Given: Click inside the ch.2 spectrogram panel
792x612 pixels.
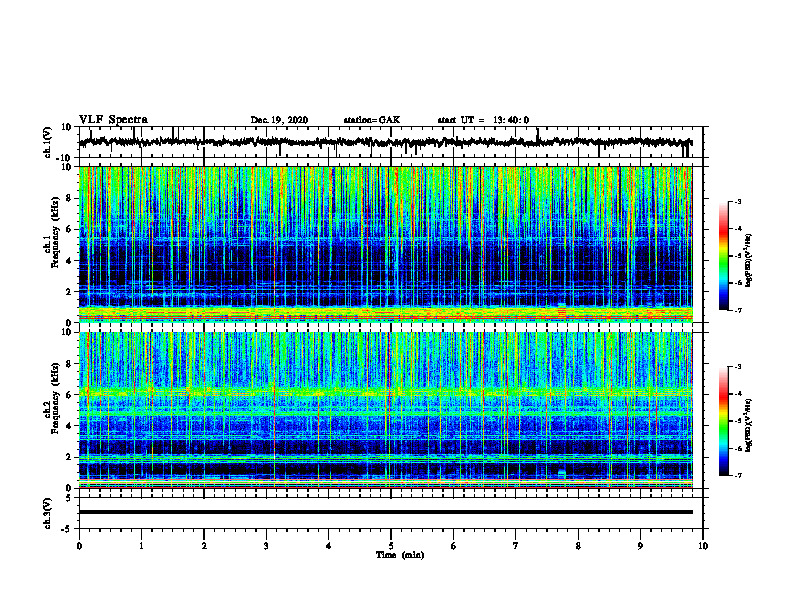Looking at the screenshot, I should pos(385,410).
